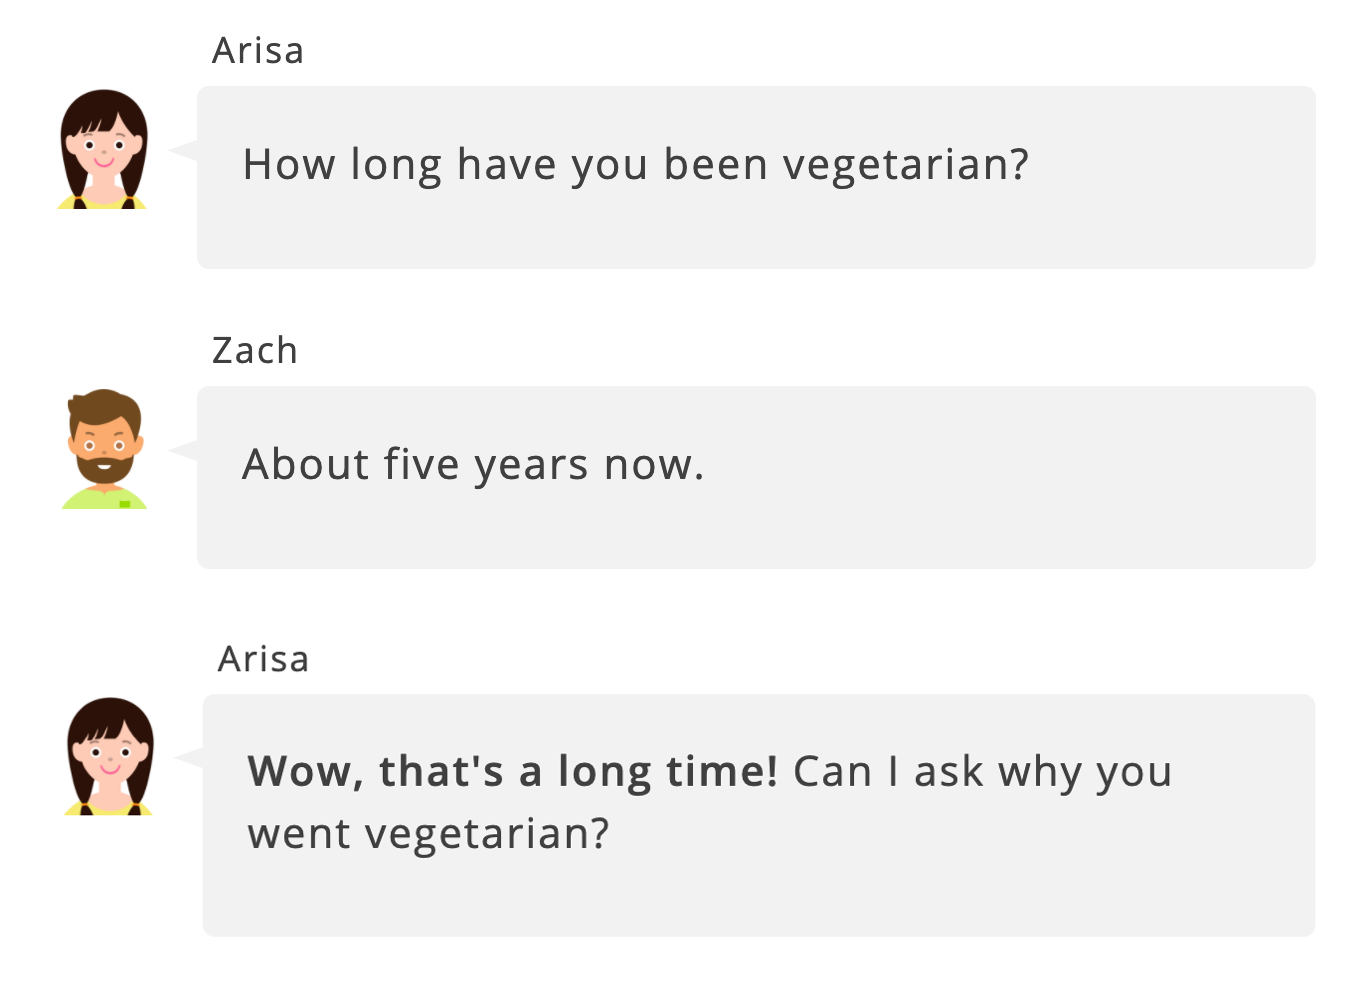Click the "went vegetarian?" line of text

click(x=428, y=834)
